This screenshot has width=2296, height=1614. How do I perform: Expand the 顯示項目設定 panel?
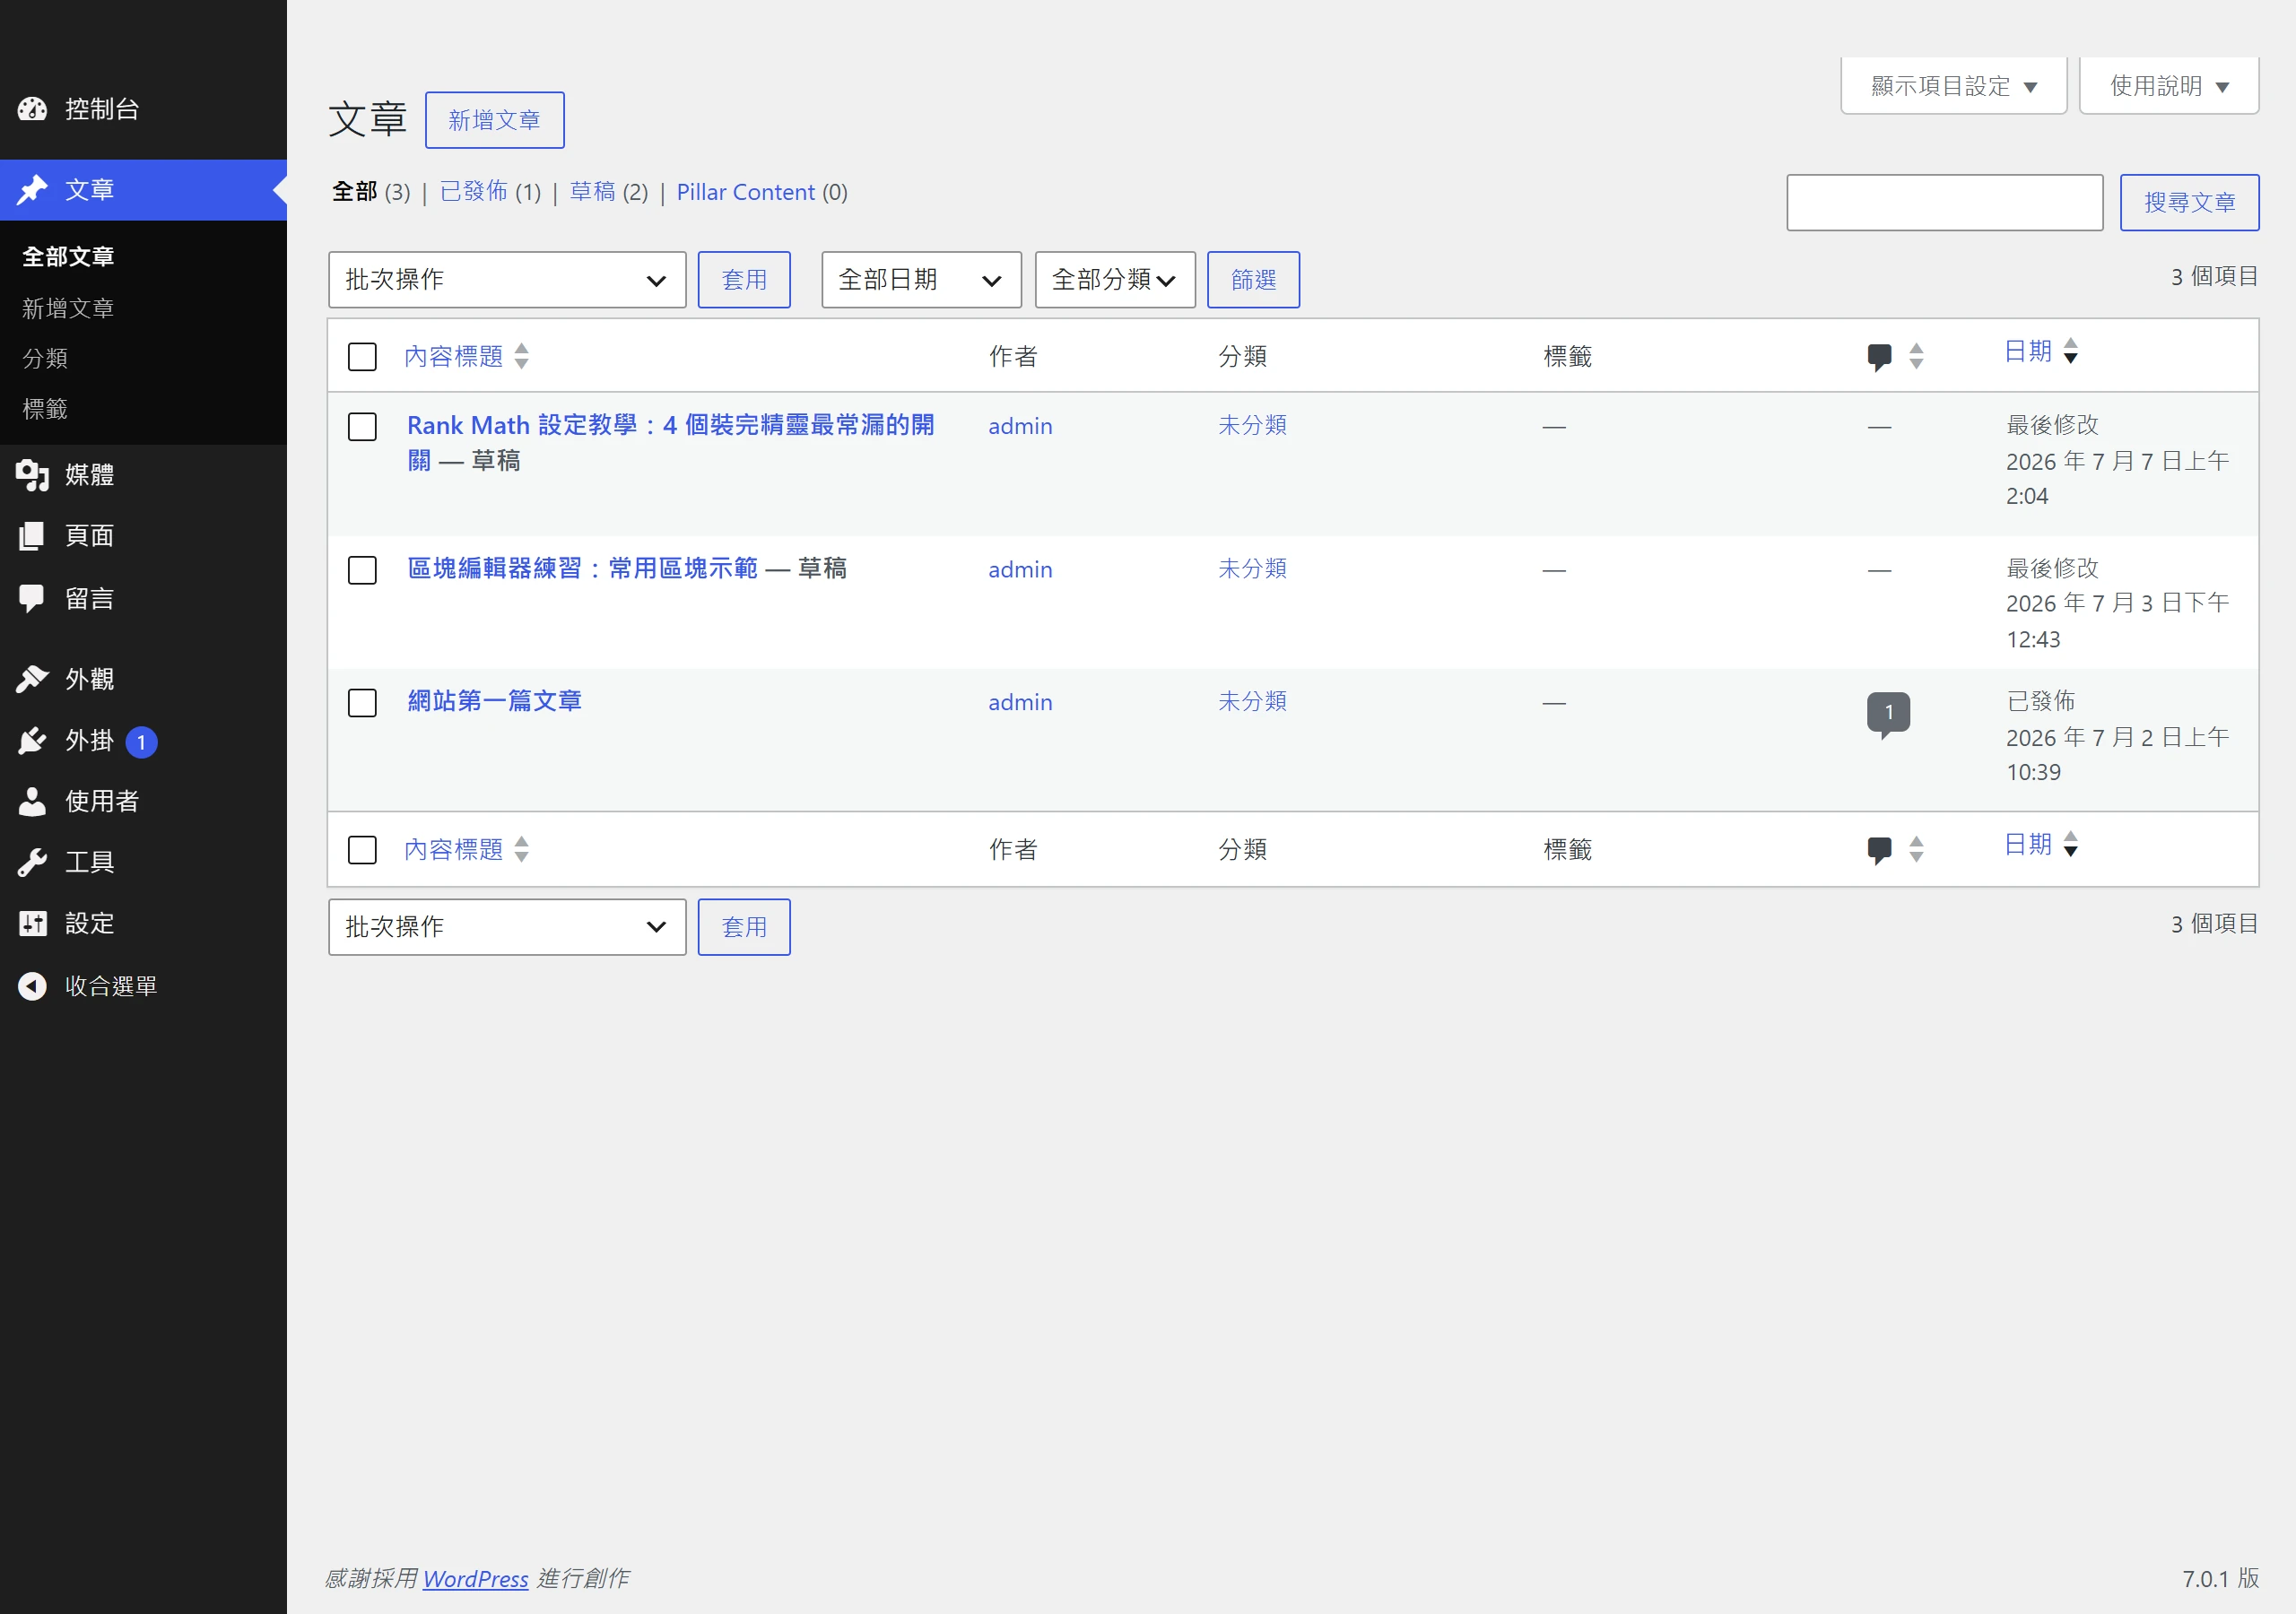coord(1953,86)
